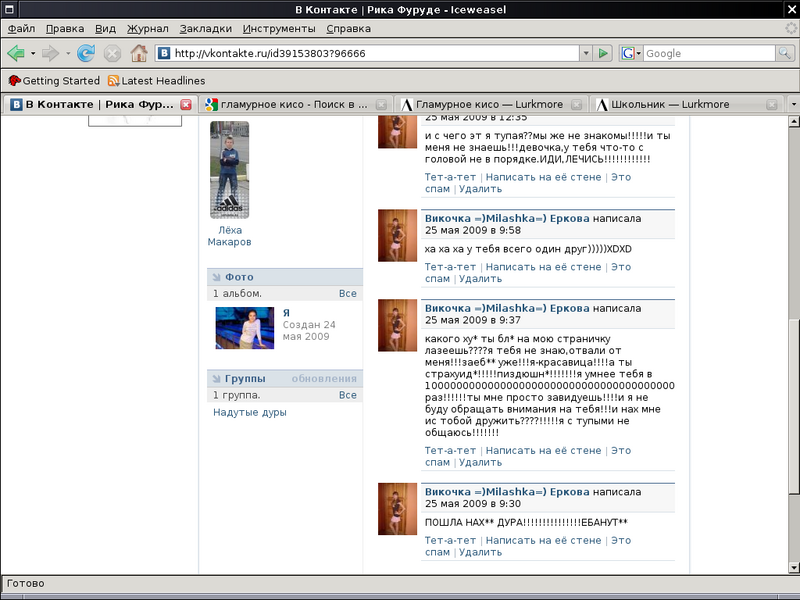Click Тет-а-тет under the 9:58 post
Image resolution: width=800 pixels, height=600 pixels.
coord(450,267)
